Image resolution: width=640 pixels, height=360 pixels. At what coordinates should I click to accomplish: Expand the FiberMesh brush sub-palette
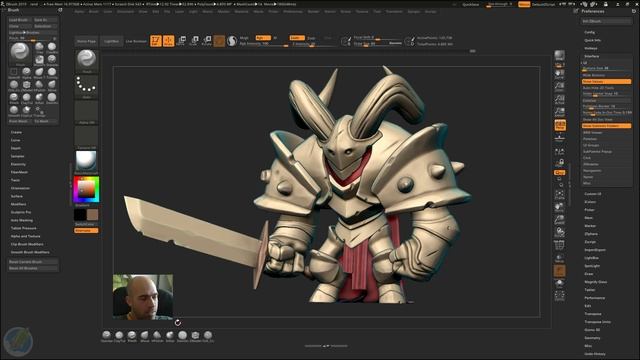(x=19, y=172)
